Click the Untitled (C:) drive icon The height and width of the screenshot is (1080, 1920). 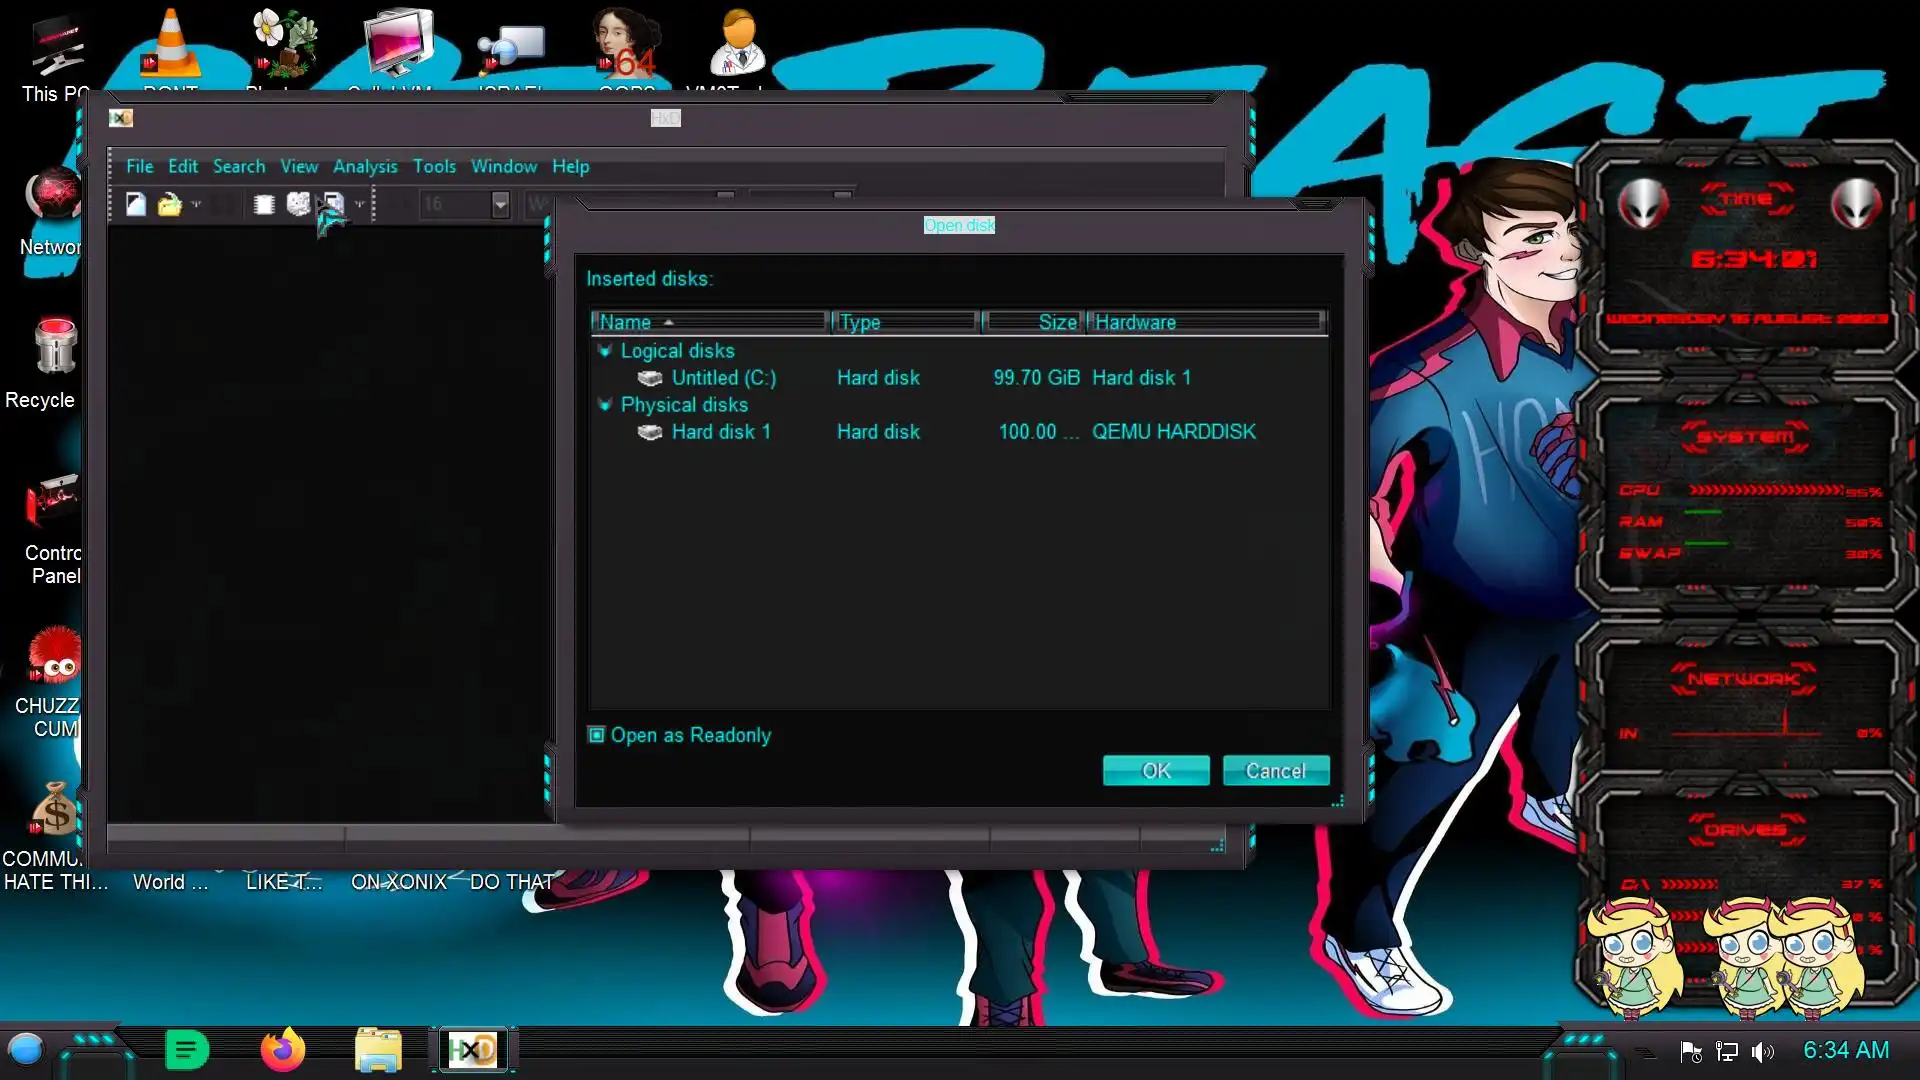pos(650,378)
